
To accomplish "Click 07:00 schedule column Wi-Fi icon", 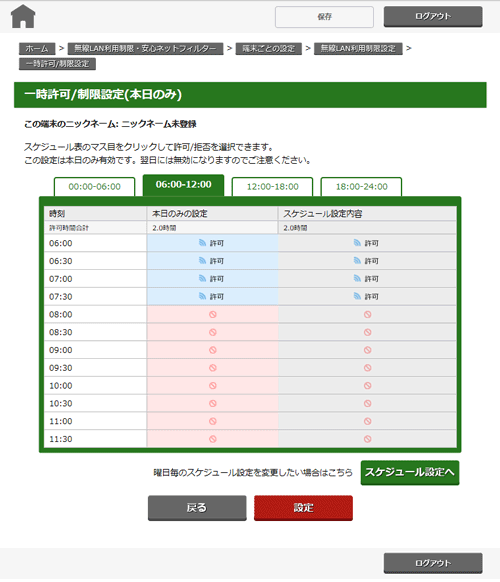I will click(357, 278).
